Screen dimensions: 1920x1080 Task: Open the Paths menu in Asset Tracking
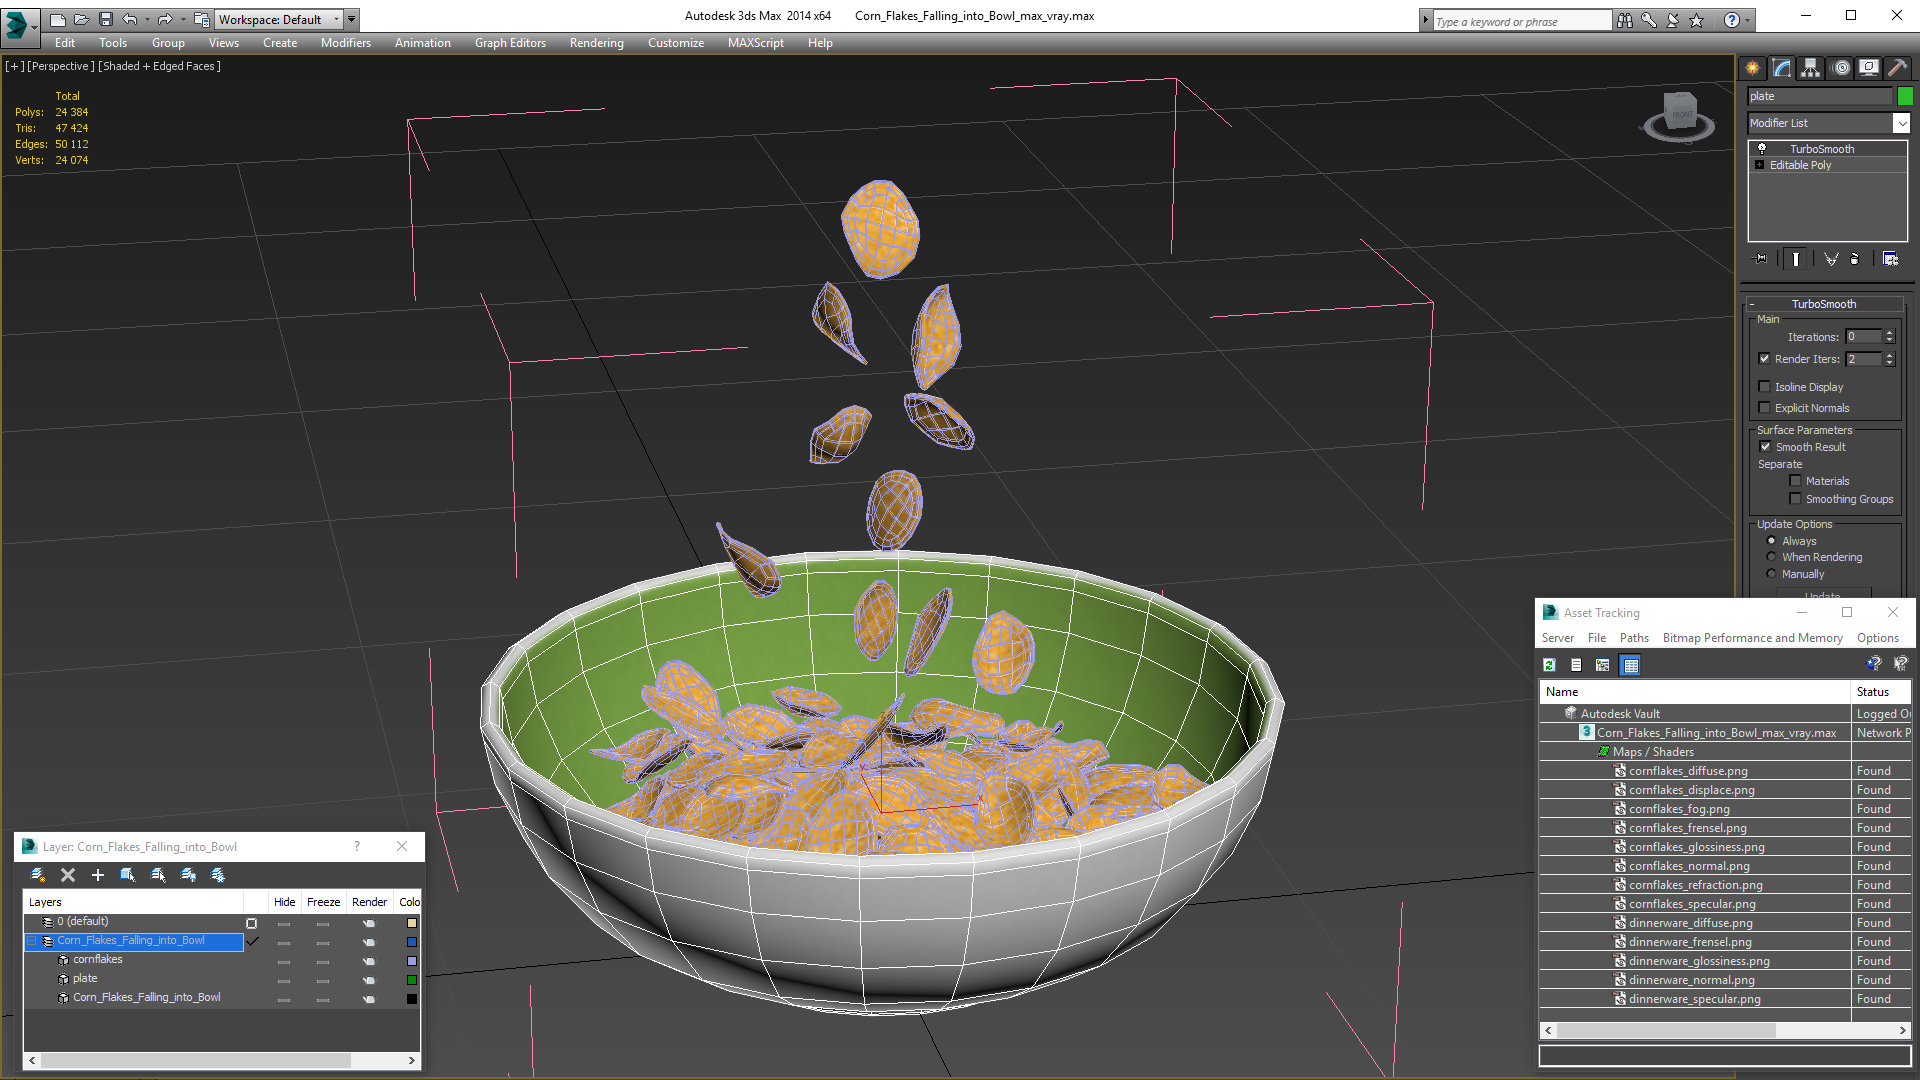point(1634,638)
